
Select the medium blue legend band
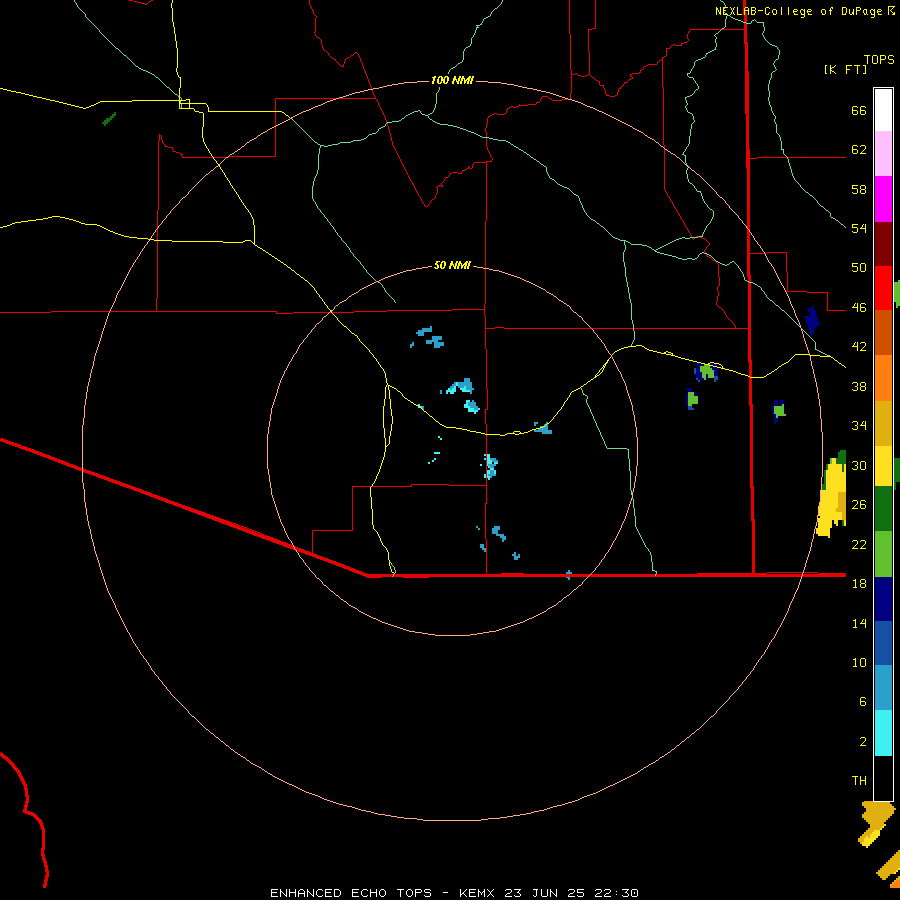pos(883,643)
